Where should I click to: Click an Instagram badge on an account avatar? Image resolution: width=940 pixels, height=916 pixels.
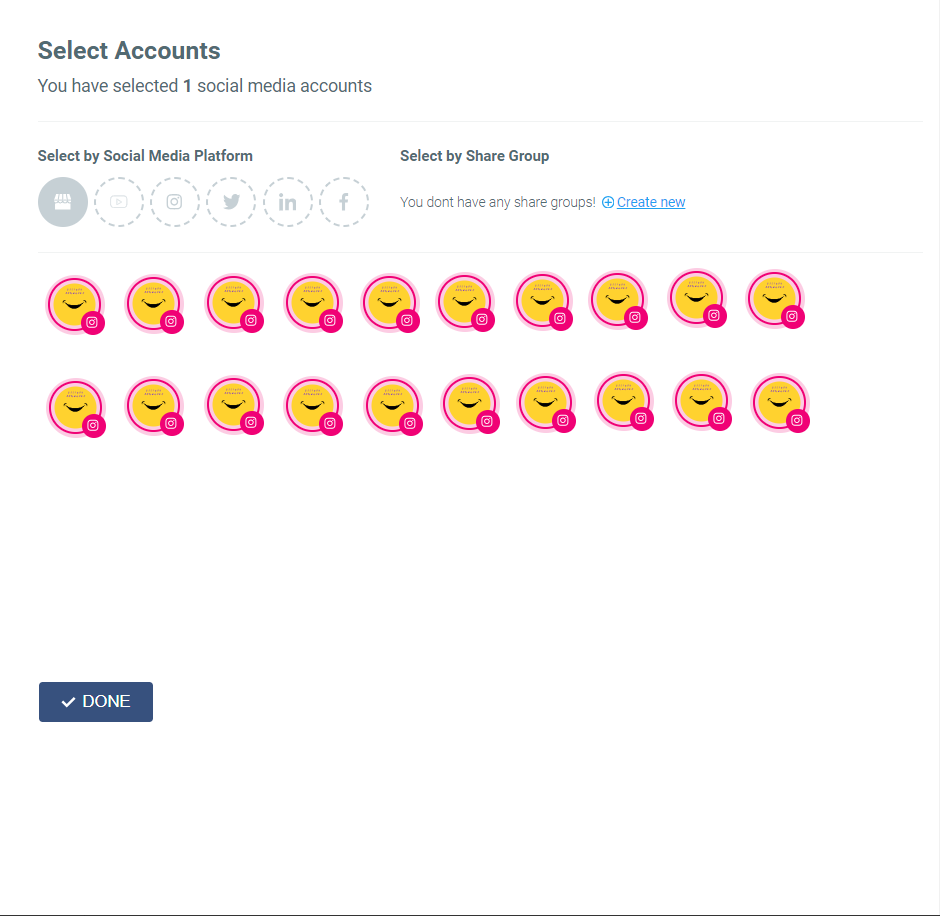tap(94, 321)
